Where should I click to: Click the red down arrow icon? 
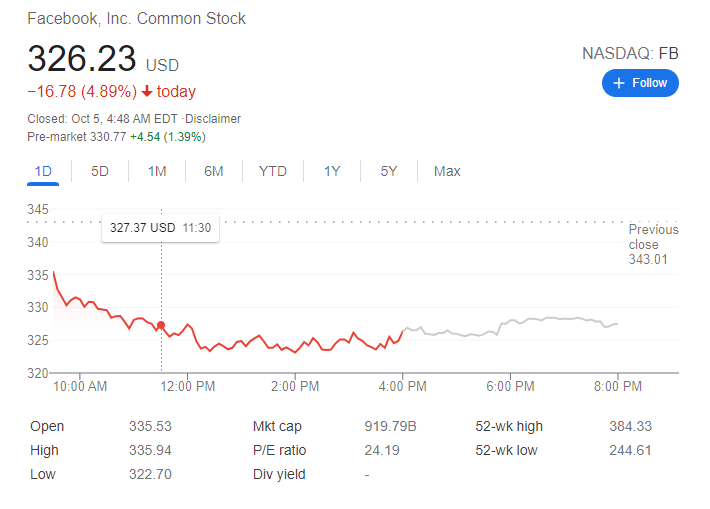click(x=147, y=92)
